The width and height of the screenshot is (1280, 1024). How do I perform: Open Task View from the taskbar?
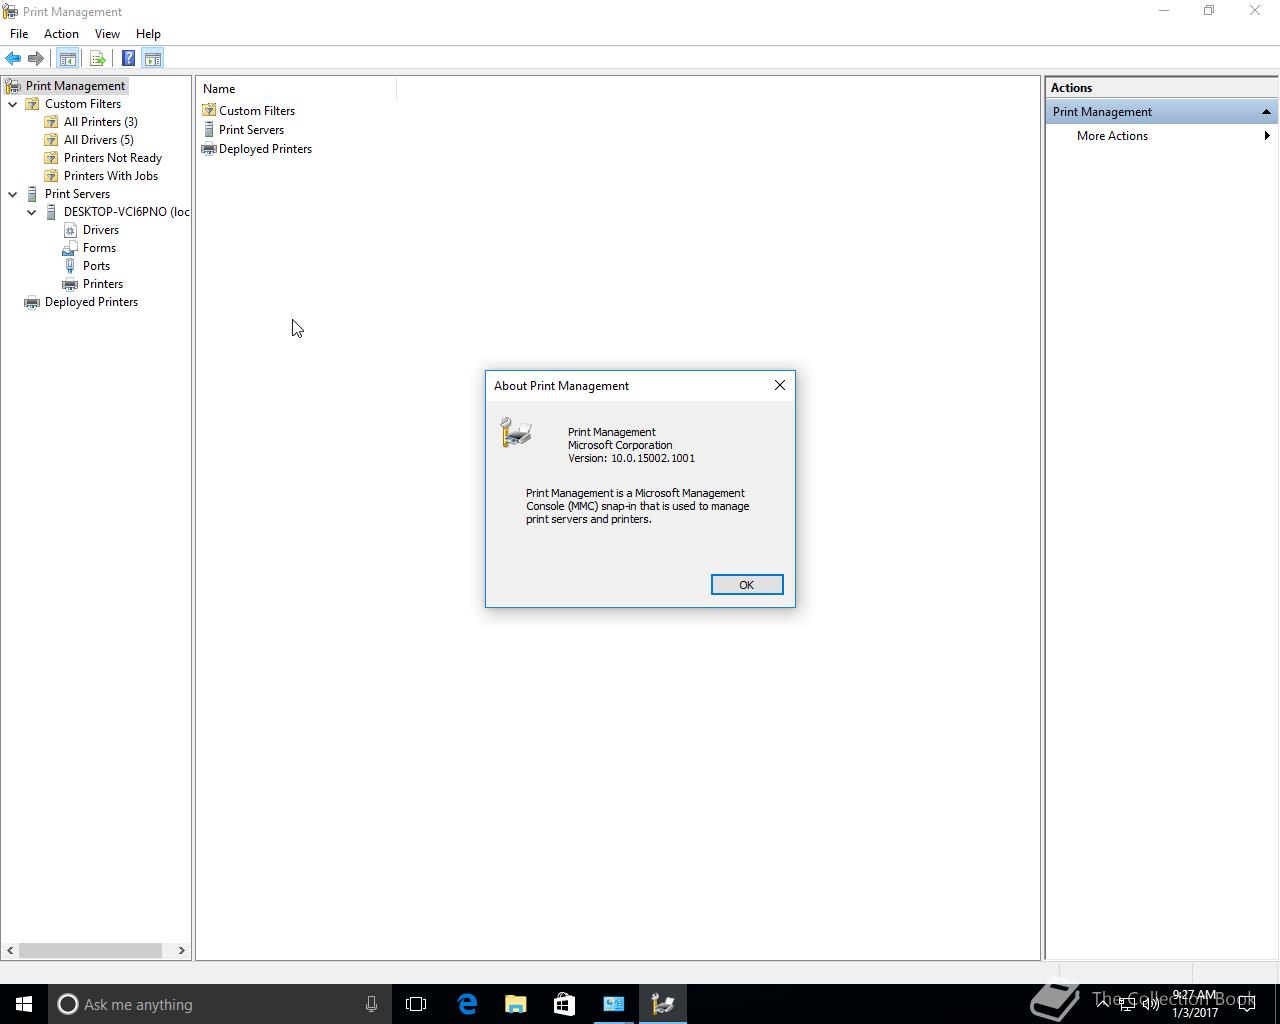(416, 1004)
